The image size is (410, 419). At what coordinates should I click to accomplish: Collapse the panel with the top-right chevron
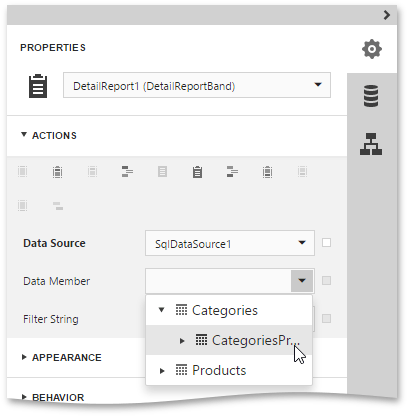click(x=387, y=15)
